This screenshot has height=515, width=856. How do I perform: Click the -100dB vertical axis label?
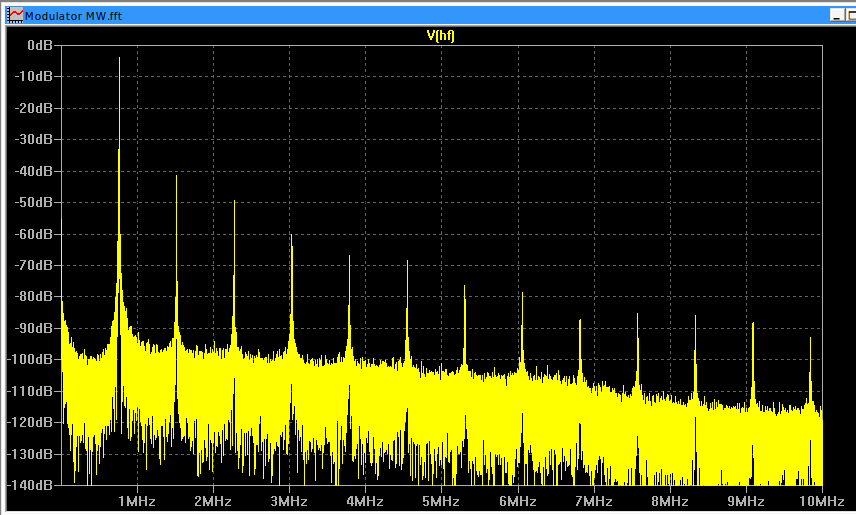tap(33, 360)
